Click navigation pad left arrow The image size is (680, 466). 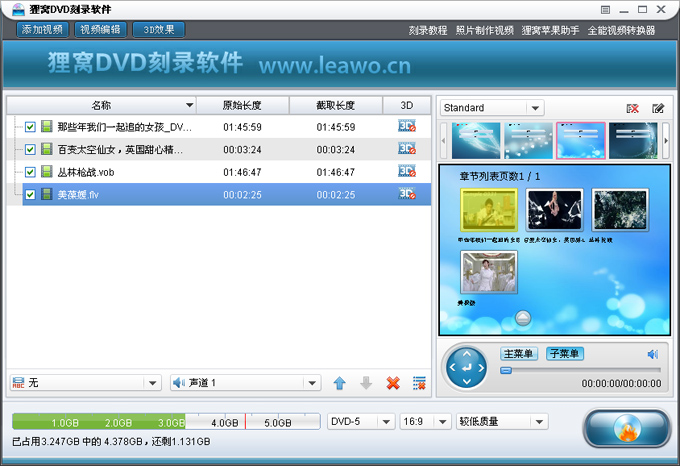click(x=452, y=368)
